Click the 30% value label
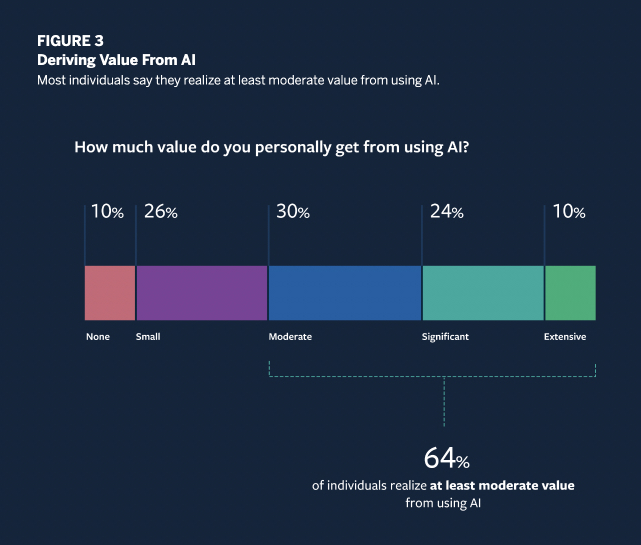 coord(293,212)
